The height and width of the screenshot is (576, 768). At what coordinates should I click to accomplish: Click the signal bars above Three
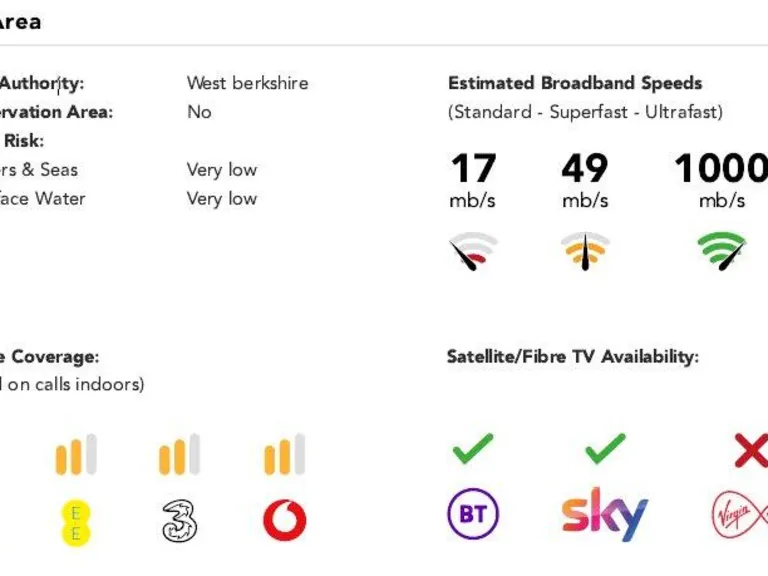point(179,455)
